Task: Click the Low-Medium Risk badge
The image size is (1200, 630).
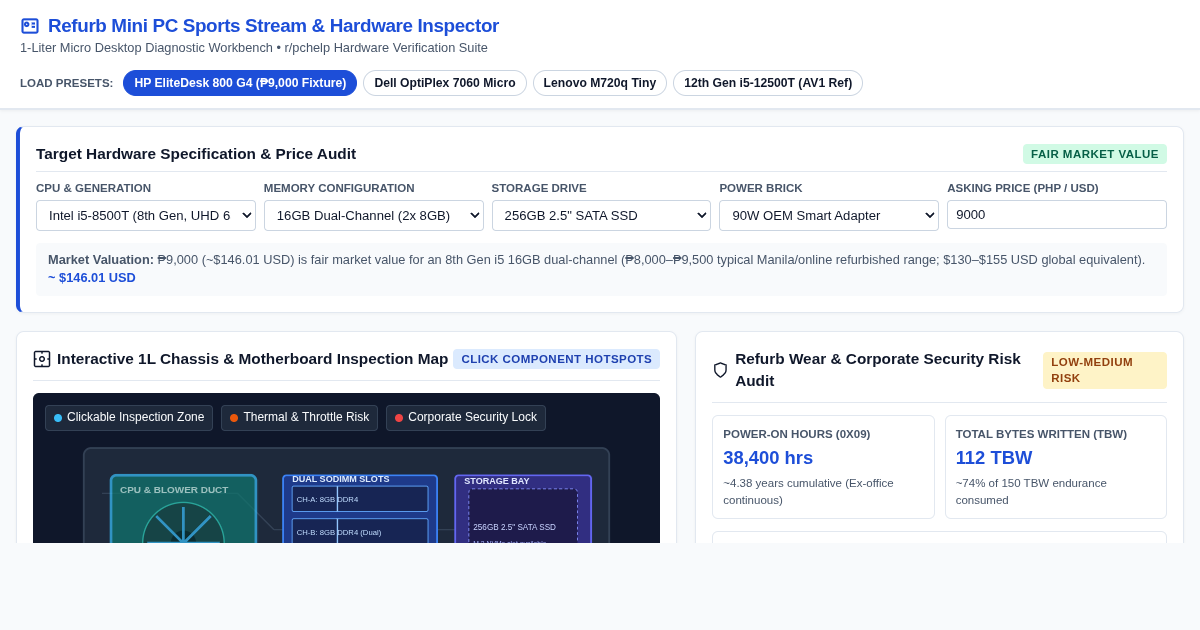Action: pyautogui.click(x=1105, y=370)
